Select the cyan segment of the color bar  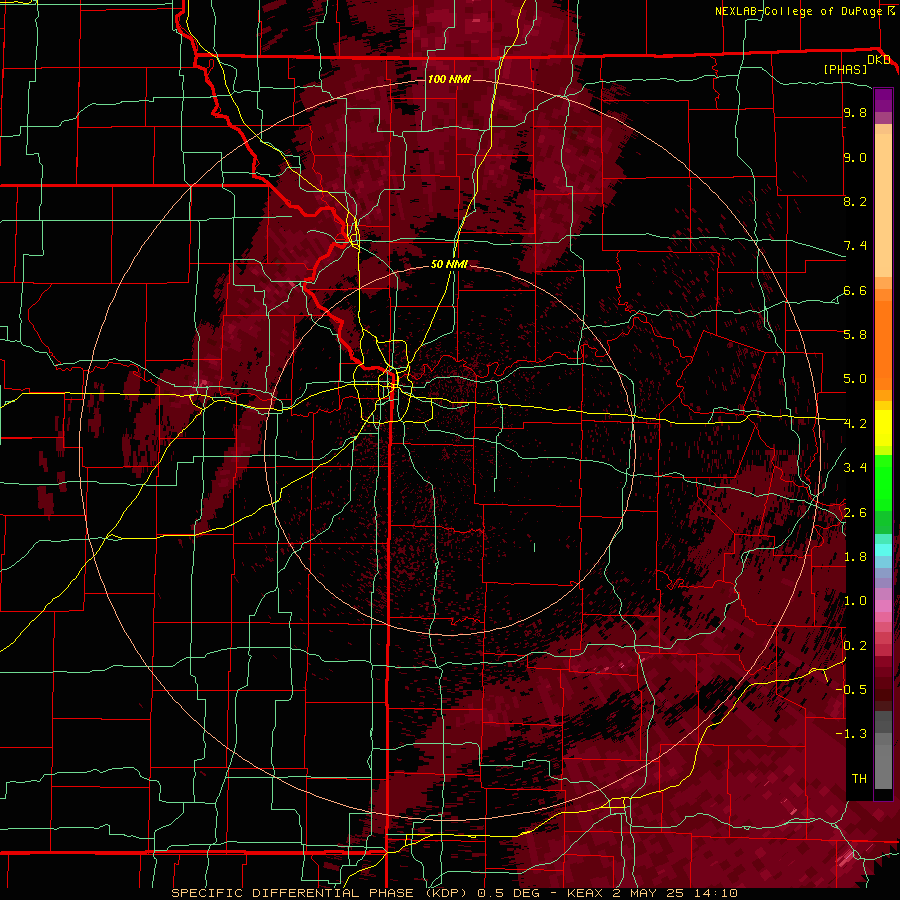coord(883,549)
